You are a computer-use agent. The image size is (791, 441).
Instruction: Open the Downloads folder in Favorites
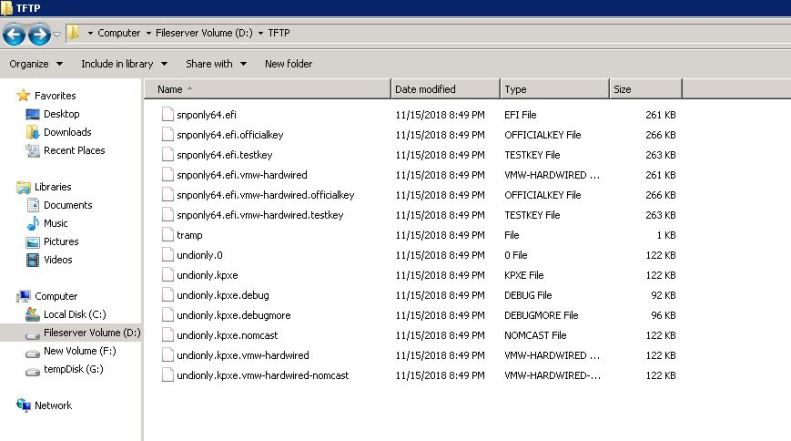pyautogui.click(x=67, y=132)
